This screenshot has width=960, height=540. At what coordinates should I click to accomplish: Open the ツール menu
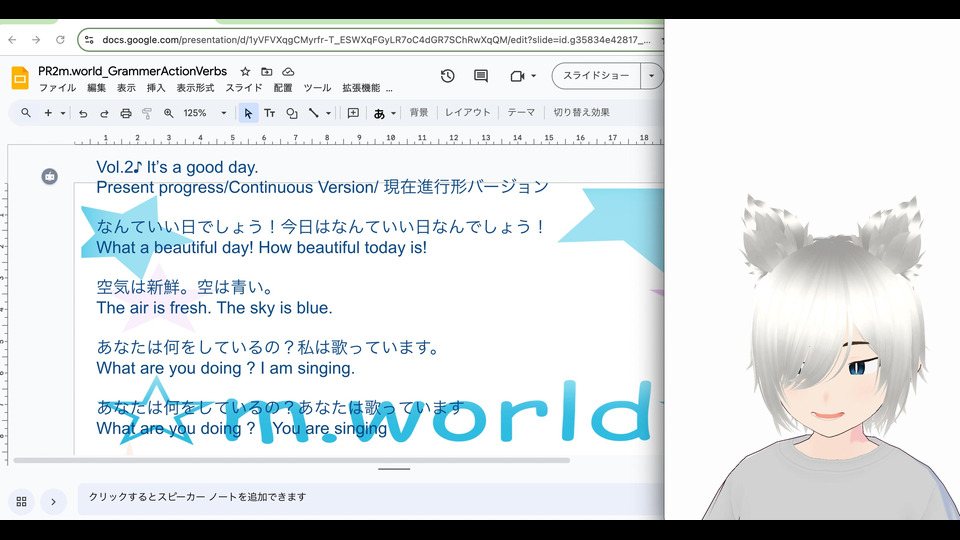coord(317,88)
